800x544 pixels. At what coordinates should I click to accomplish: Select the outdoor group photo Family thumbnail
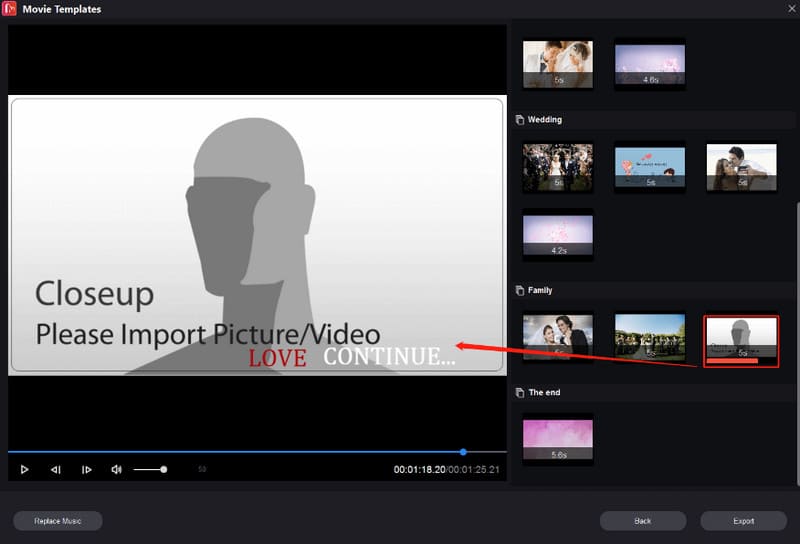pos(649,337)
